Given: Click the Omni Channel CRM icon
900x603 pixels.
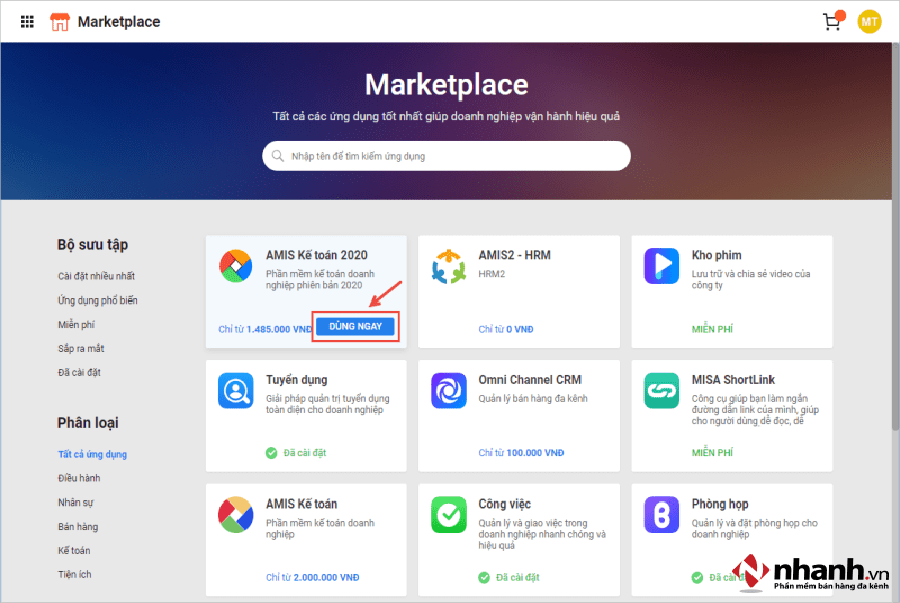Looking at the screenshot, I should [x=449, y=391].
